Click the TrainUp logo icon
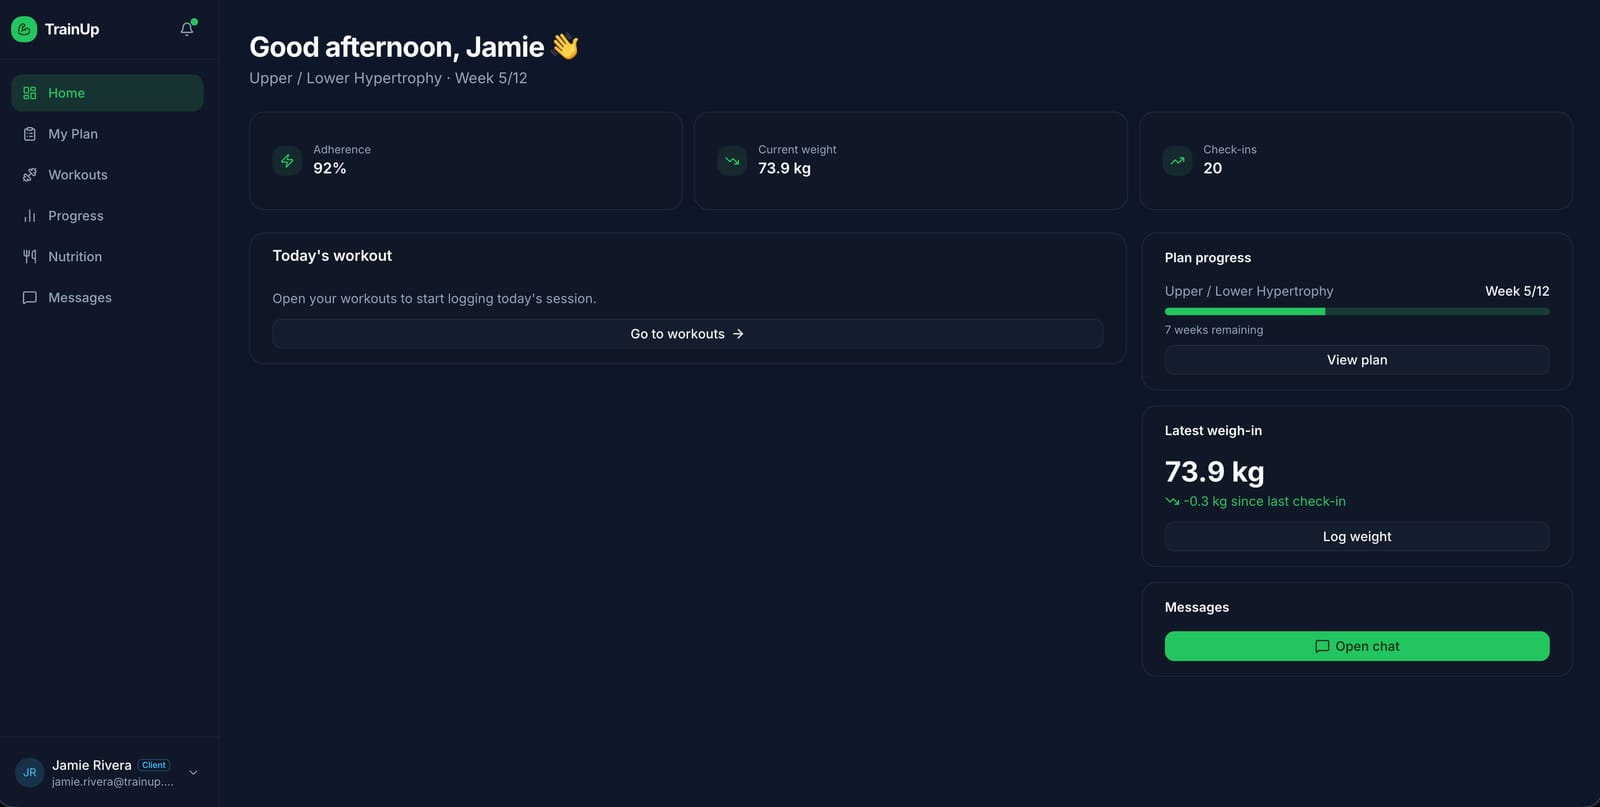Screen dimensions: 1600x807 pos(24,29)
